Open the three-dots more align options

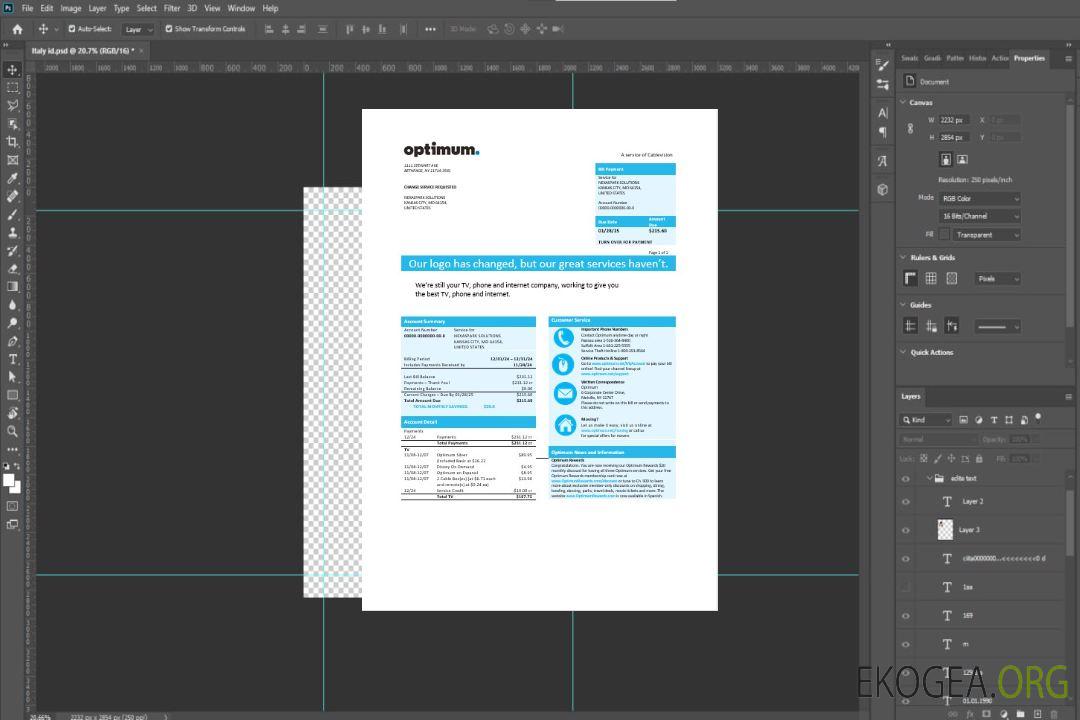coord(430,29)
